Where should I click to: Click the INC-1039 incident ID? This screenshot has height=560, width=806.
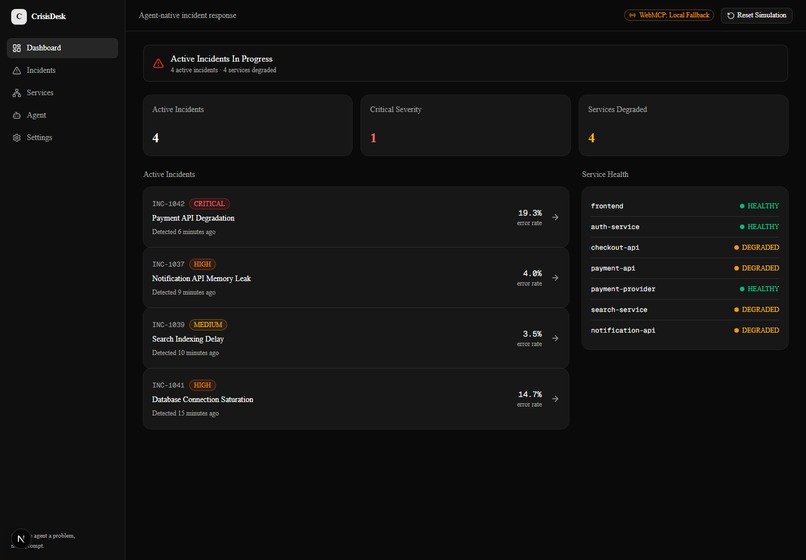(x=168, y=324)
